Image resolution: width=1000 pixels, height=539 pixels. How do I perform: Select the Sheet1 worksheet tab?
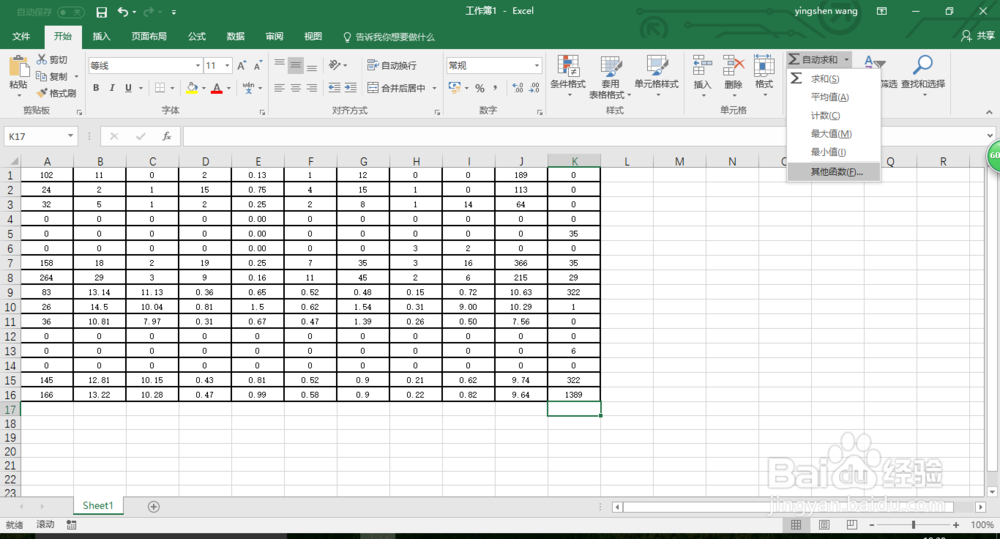[x=98, y=506]
